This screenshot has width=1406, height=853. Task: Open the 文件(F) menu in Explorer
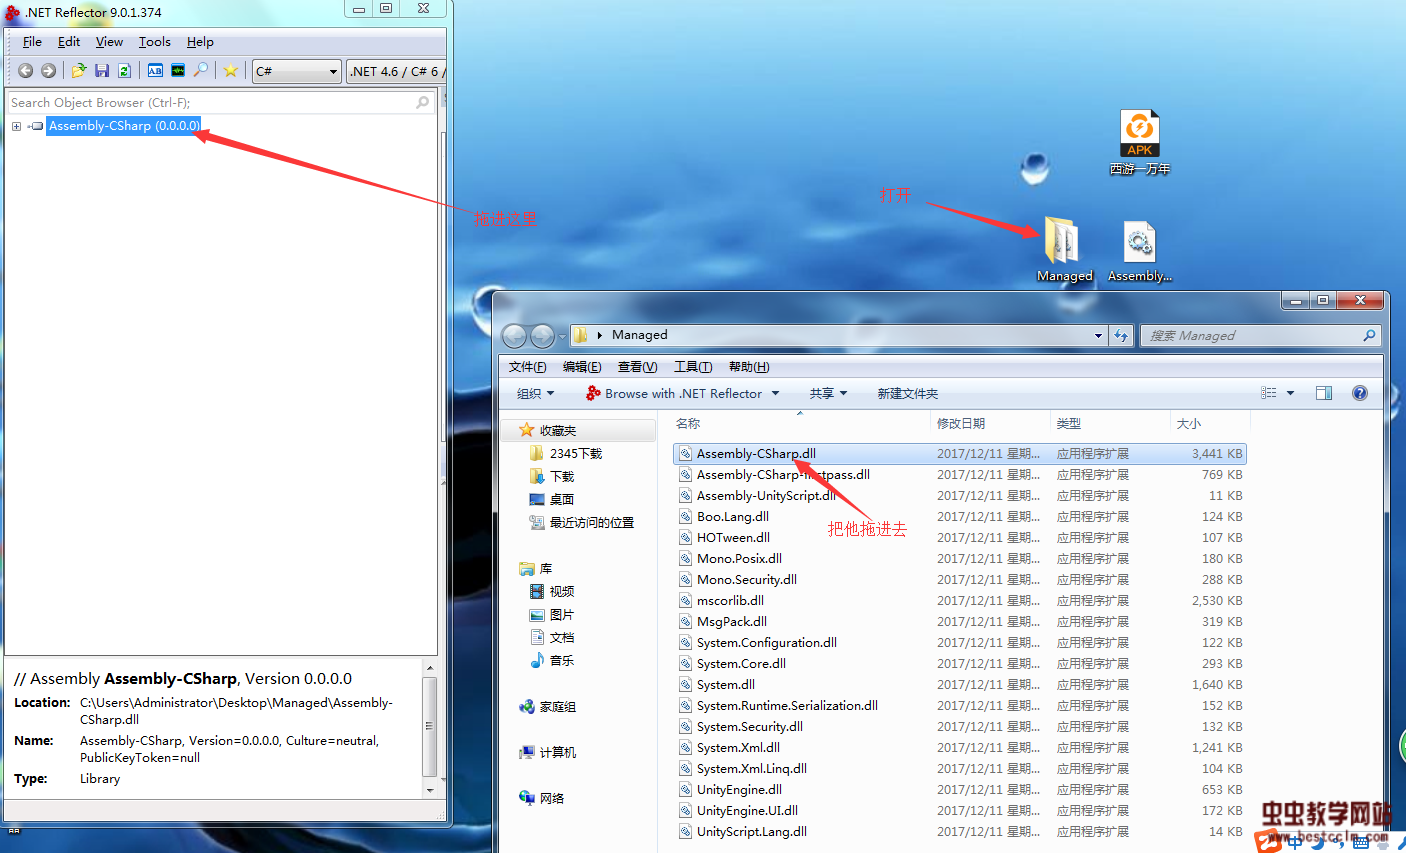(x=527, y=367)
